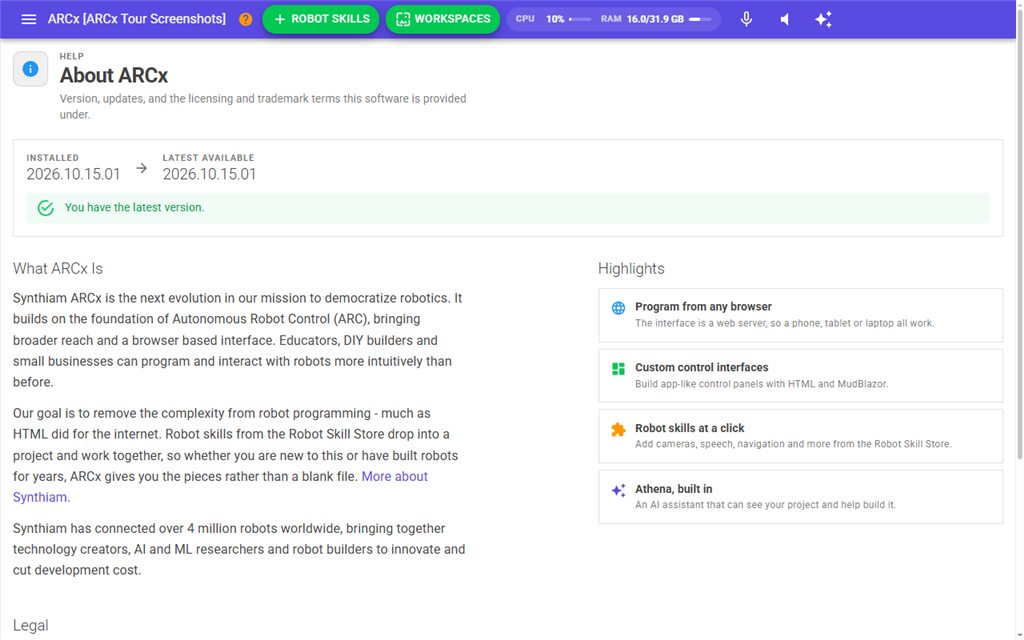
Task: Click the Legal section heading
Action: 31,626
